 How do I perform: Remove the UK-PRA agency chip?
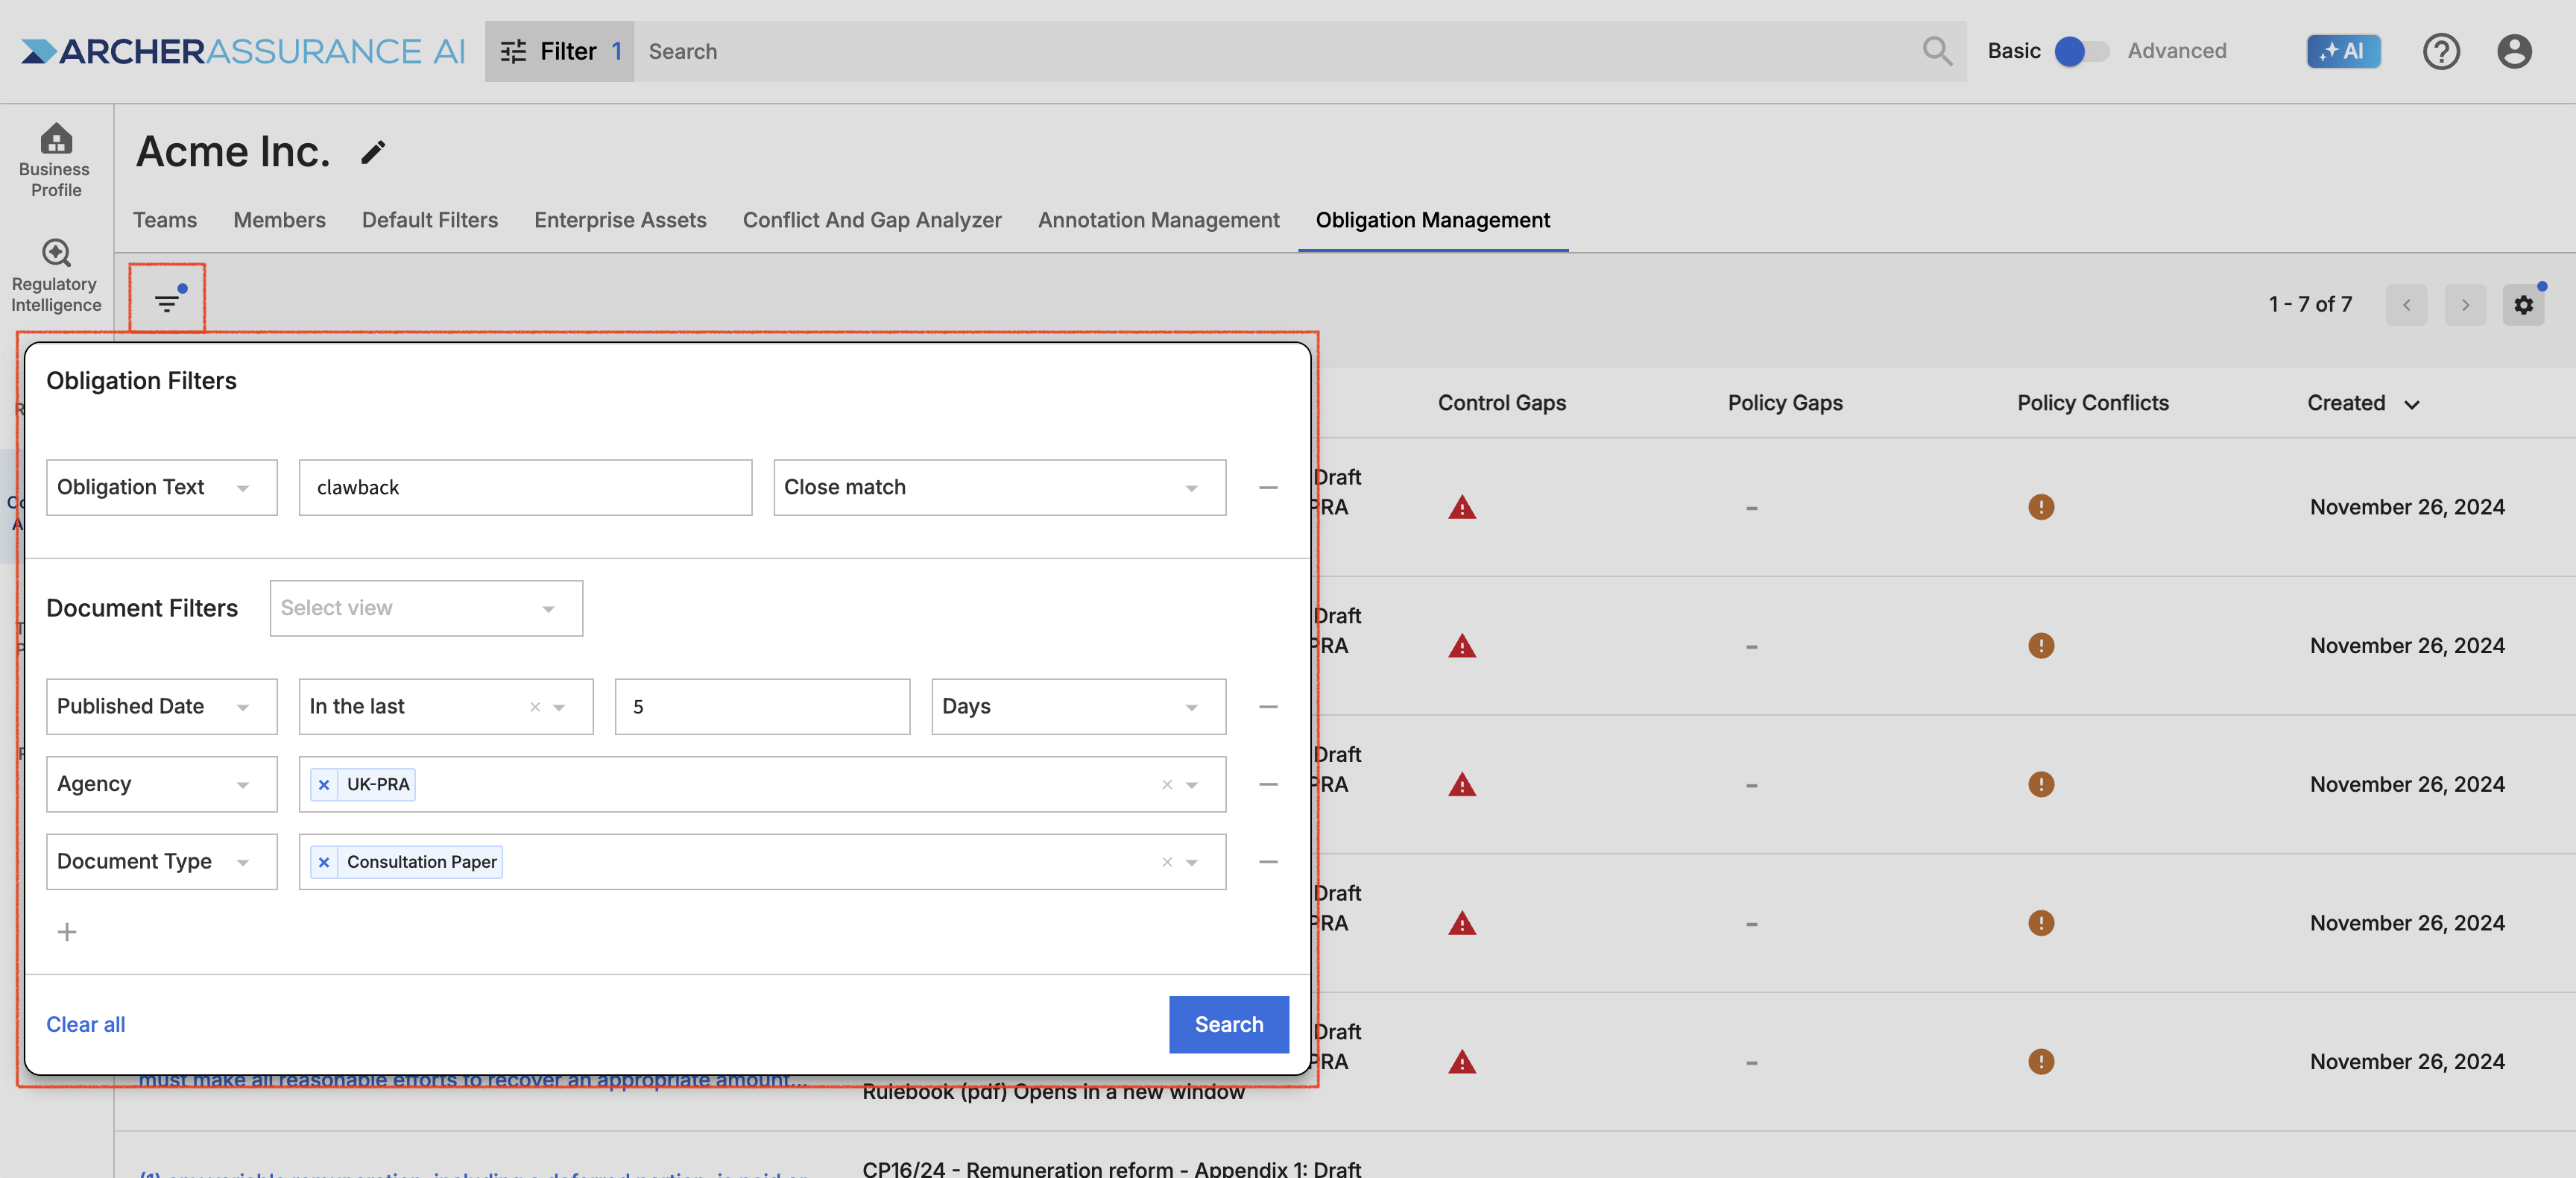coord(323,785)
